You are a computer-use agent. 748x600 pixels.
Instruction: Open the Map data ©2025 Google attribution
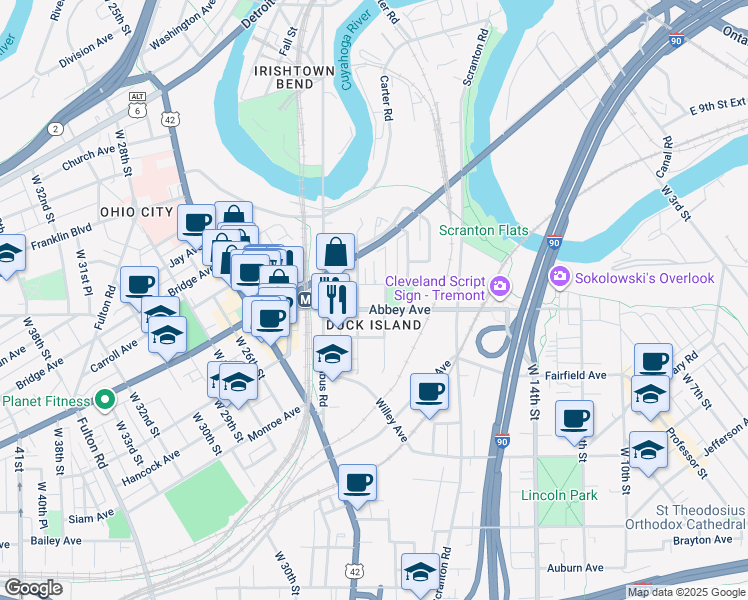pos(686,592)
